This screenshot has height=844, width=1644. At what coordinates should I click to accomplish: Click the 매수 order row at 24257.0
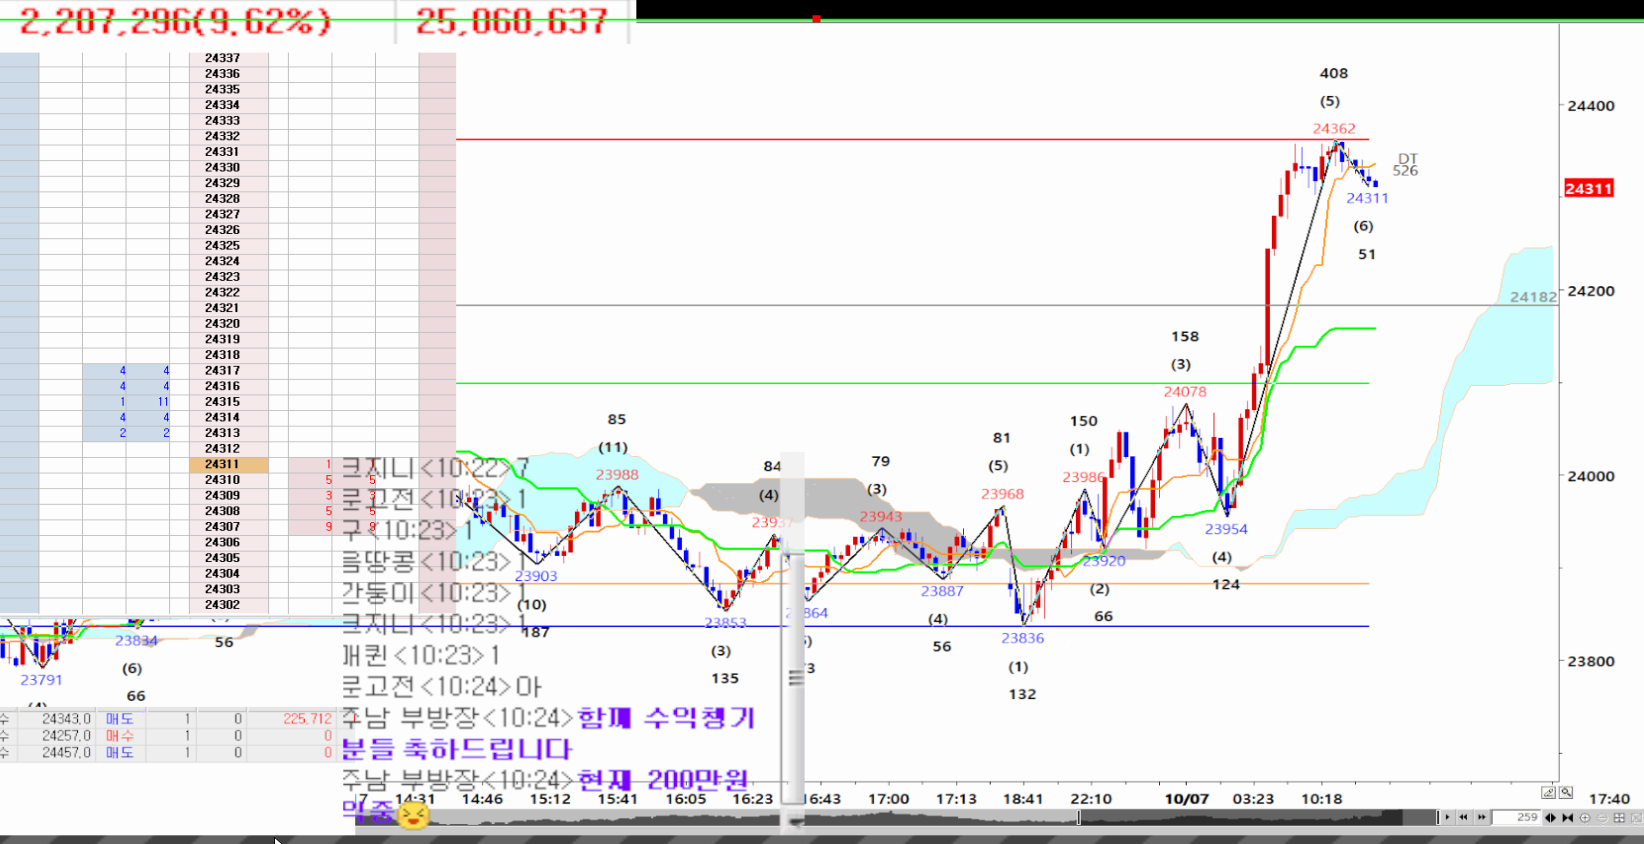coord(119,736)
